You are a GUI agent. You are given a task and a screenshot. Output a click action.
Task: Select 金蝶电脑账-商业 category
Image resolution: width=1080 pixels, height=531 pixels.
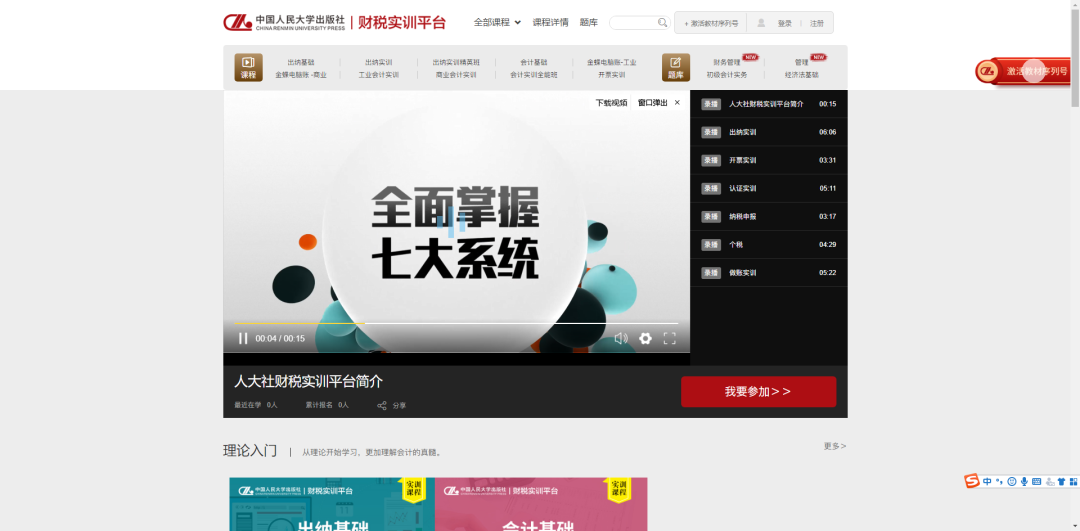pos(301,75)
